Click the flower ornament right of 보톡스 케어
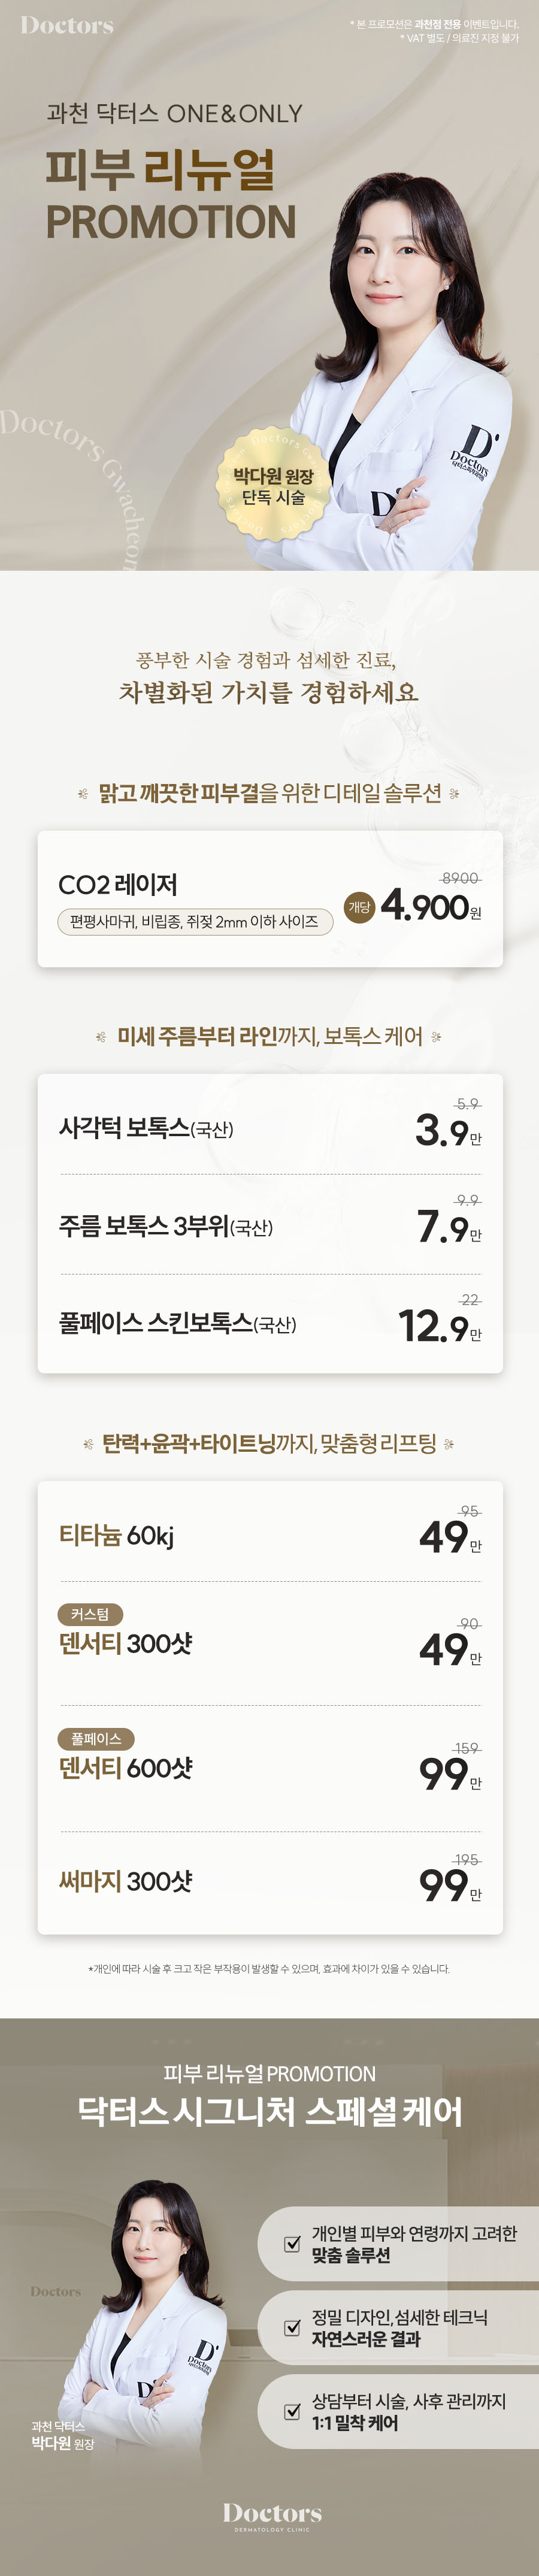 click(x=436, y=1037)
